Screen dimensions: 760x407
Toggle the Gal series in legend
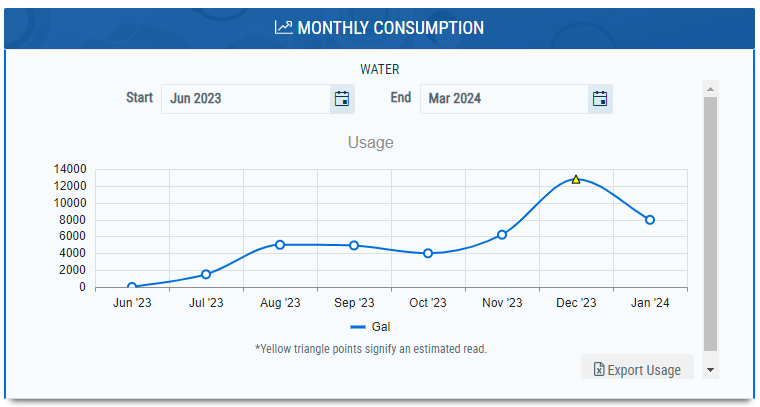tap(370, 327)
